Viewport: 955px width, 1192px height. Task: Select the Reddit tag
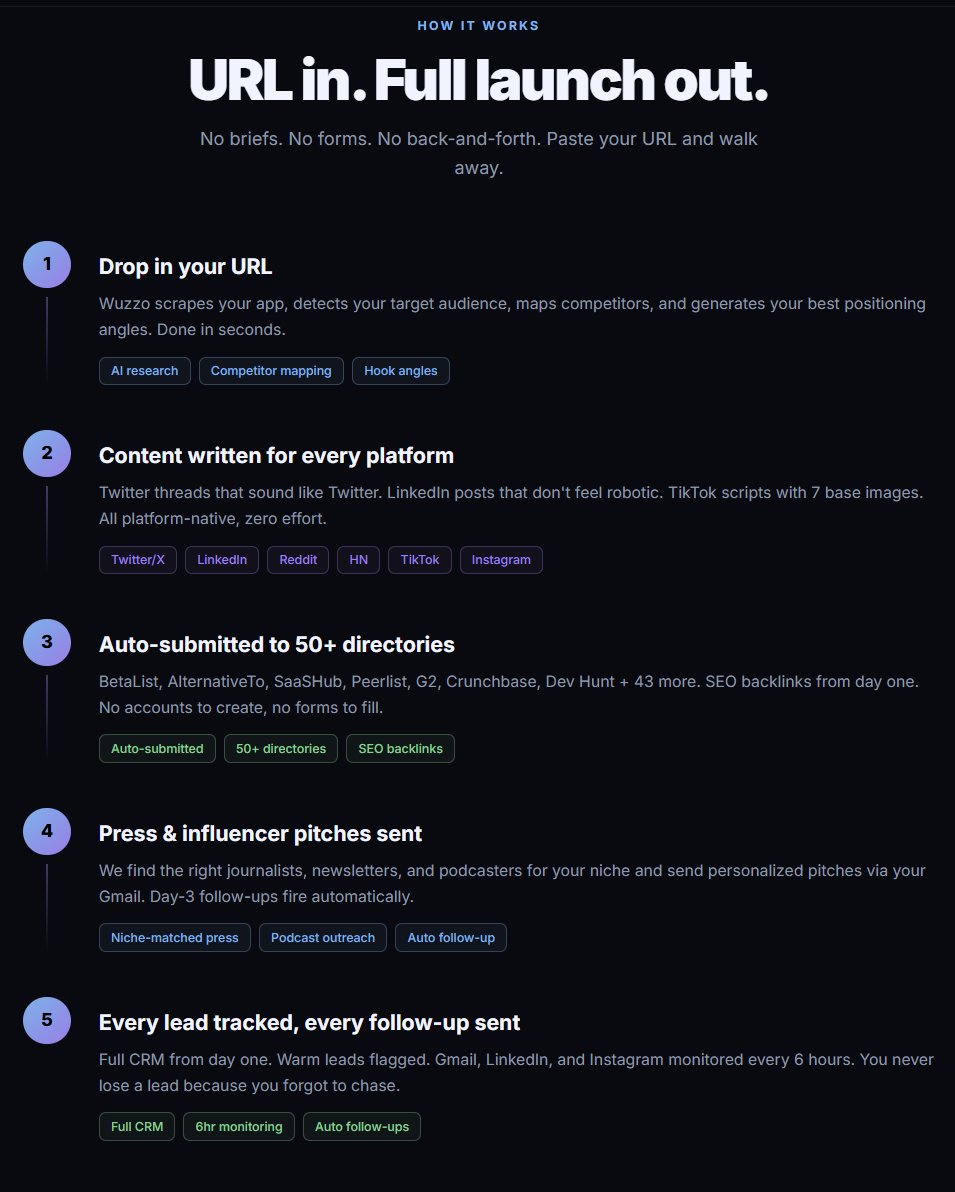click(298, 560)
